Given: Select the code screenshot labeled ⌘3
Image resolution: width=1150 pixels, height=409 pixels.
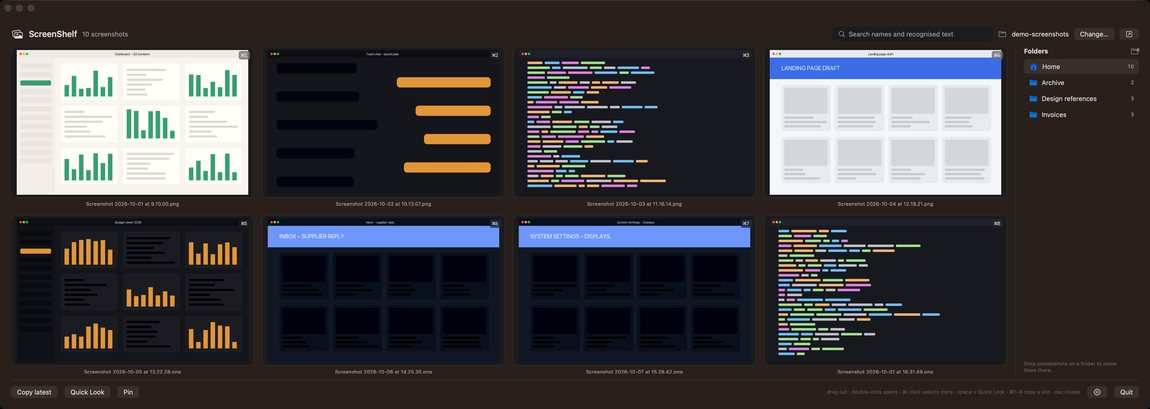Looking at the screenshot, I should pos(634,122).
